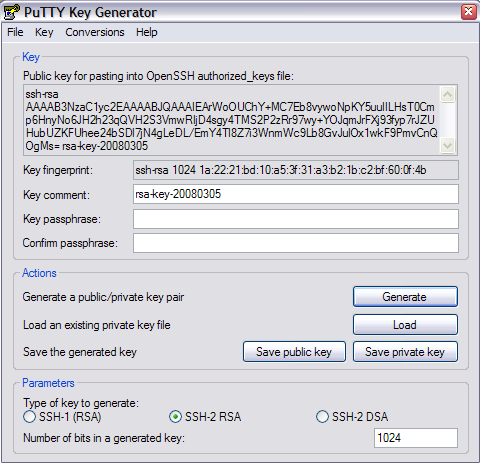The image size is (480, 463).
Task: Click the 'Save the generated key' label
Action: (80, 352)
